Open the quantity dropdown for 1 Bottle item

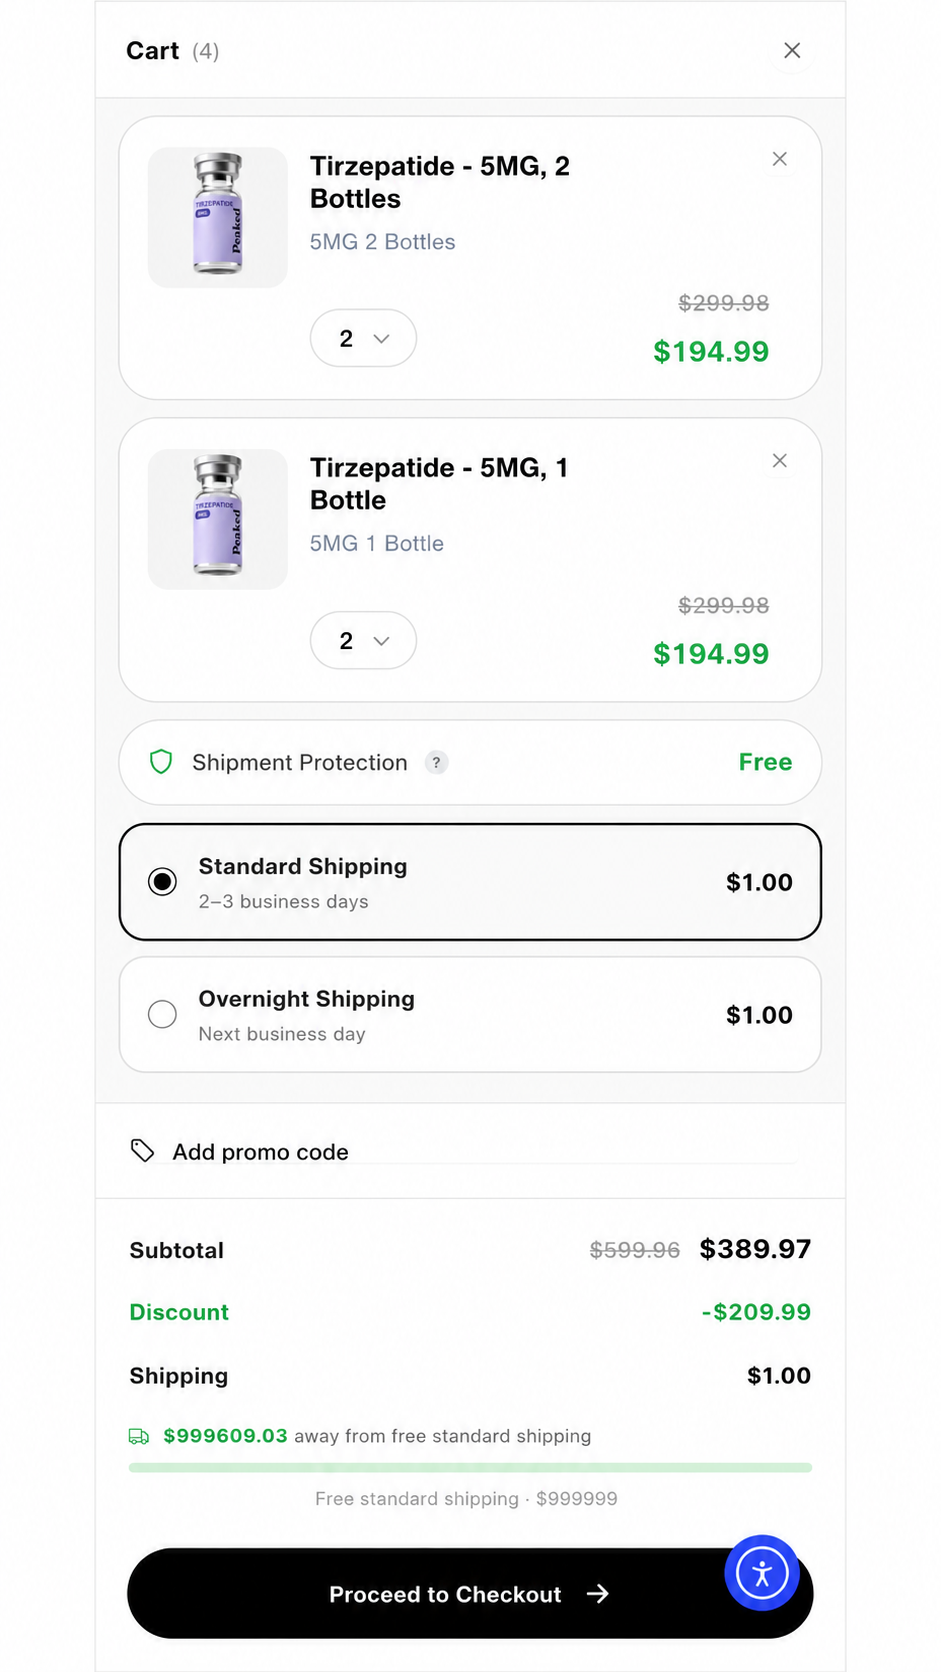pos(363,640)
